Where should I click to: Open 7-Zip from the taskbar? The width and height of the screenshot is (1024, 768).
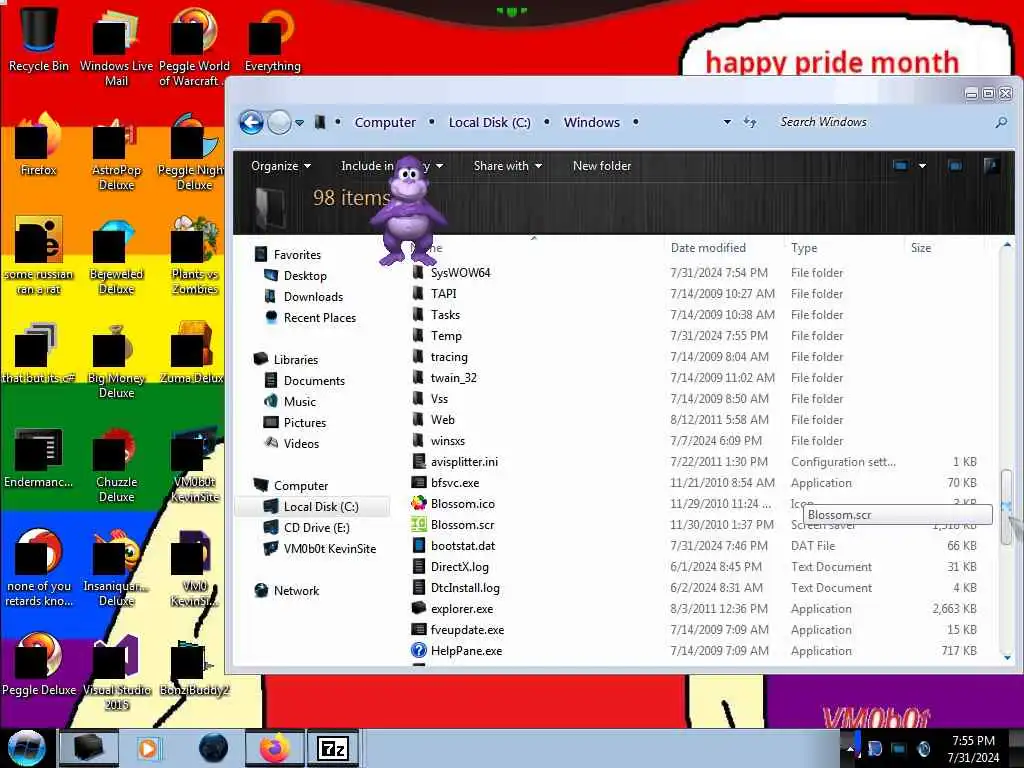point(332,748)
